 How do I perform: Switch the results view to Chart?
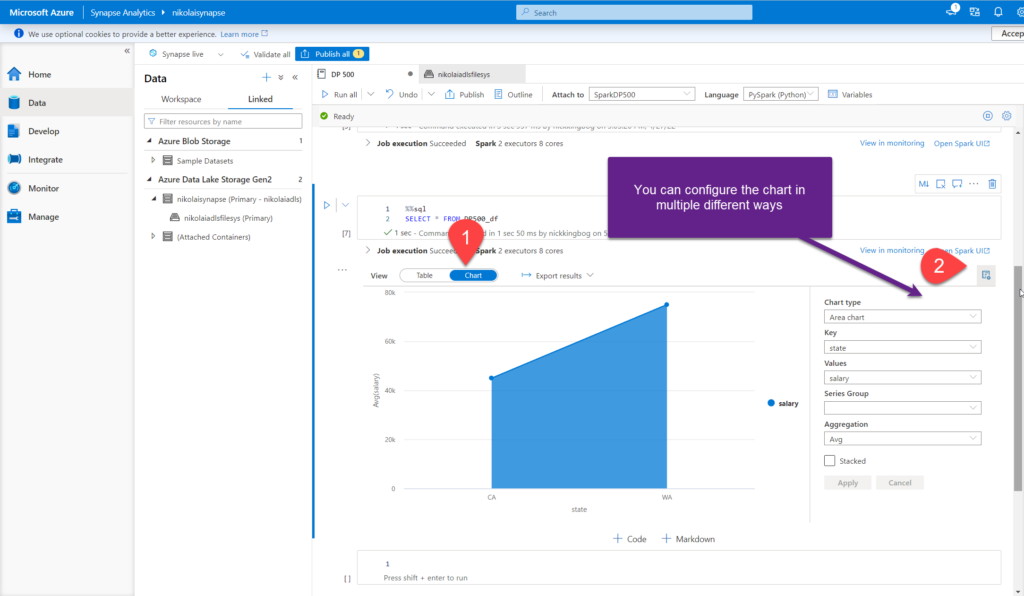(473, 275)
